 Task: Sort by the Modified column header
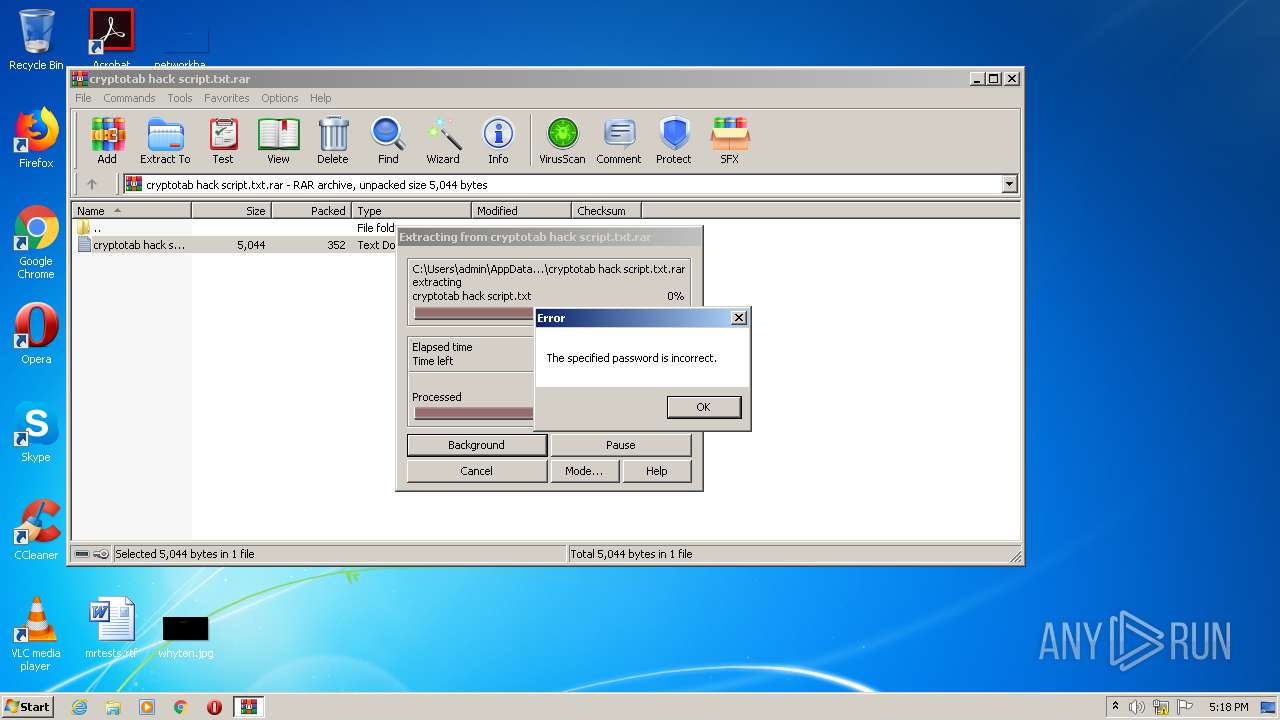(x=521, y=211)
